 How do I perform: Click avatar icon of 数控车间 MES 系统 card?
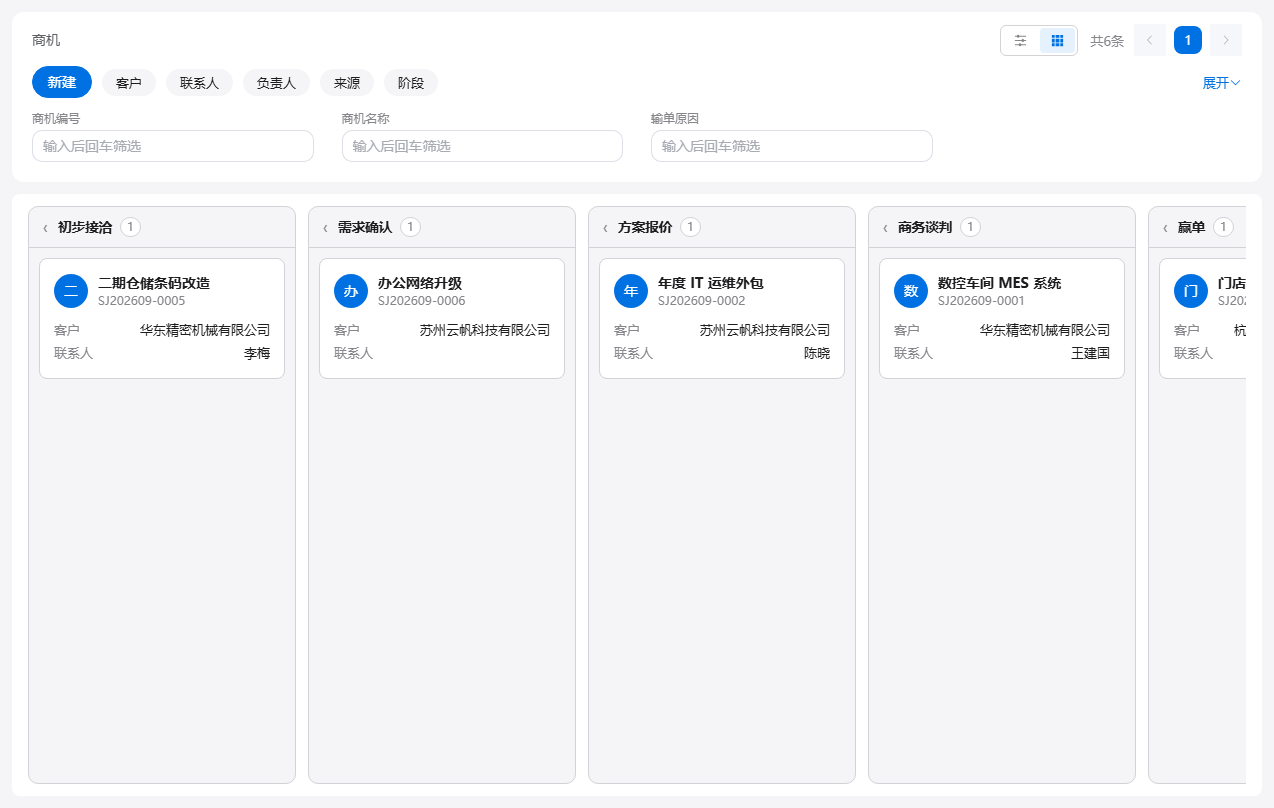pos(911,291)
